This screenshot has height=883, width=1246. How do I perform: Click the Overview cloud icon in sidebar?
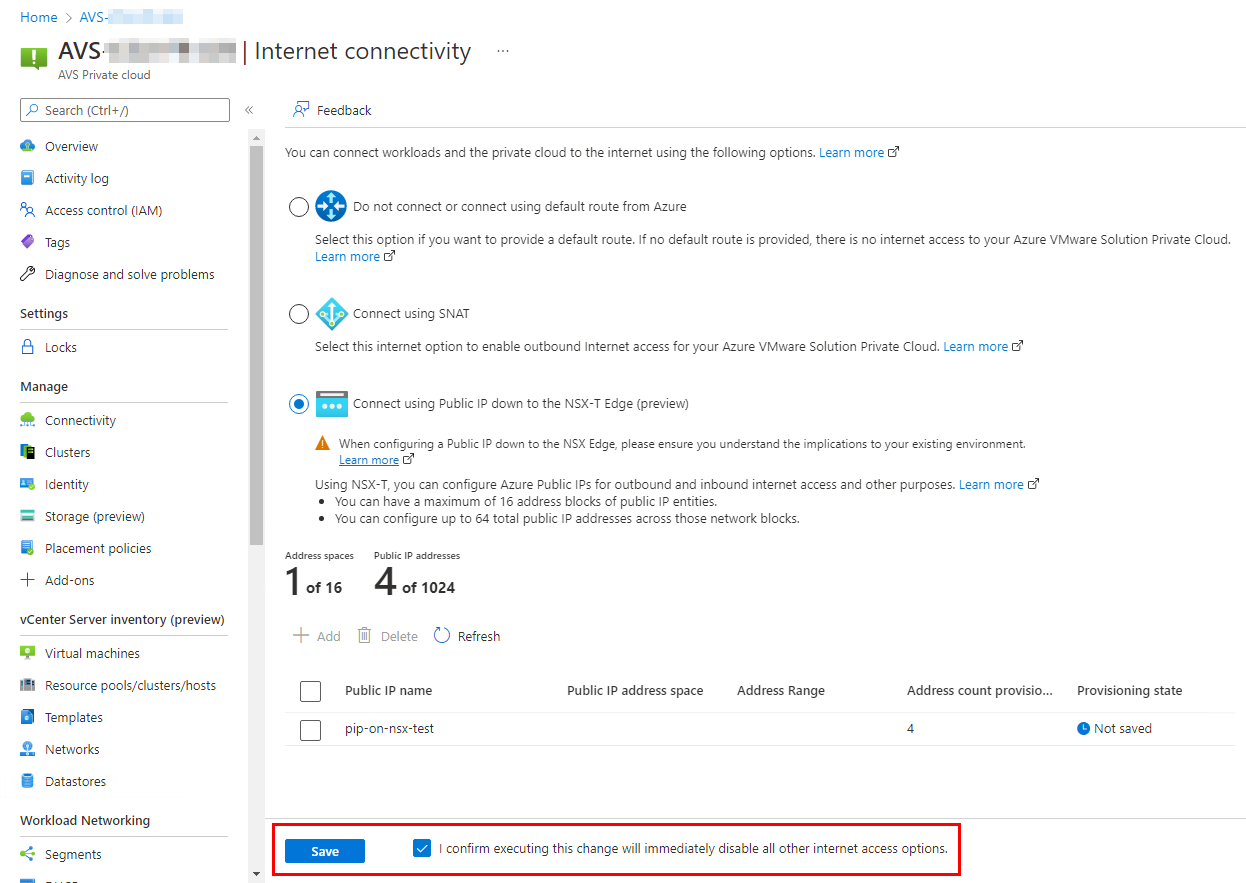[28, 146]
